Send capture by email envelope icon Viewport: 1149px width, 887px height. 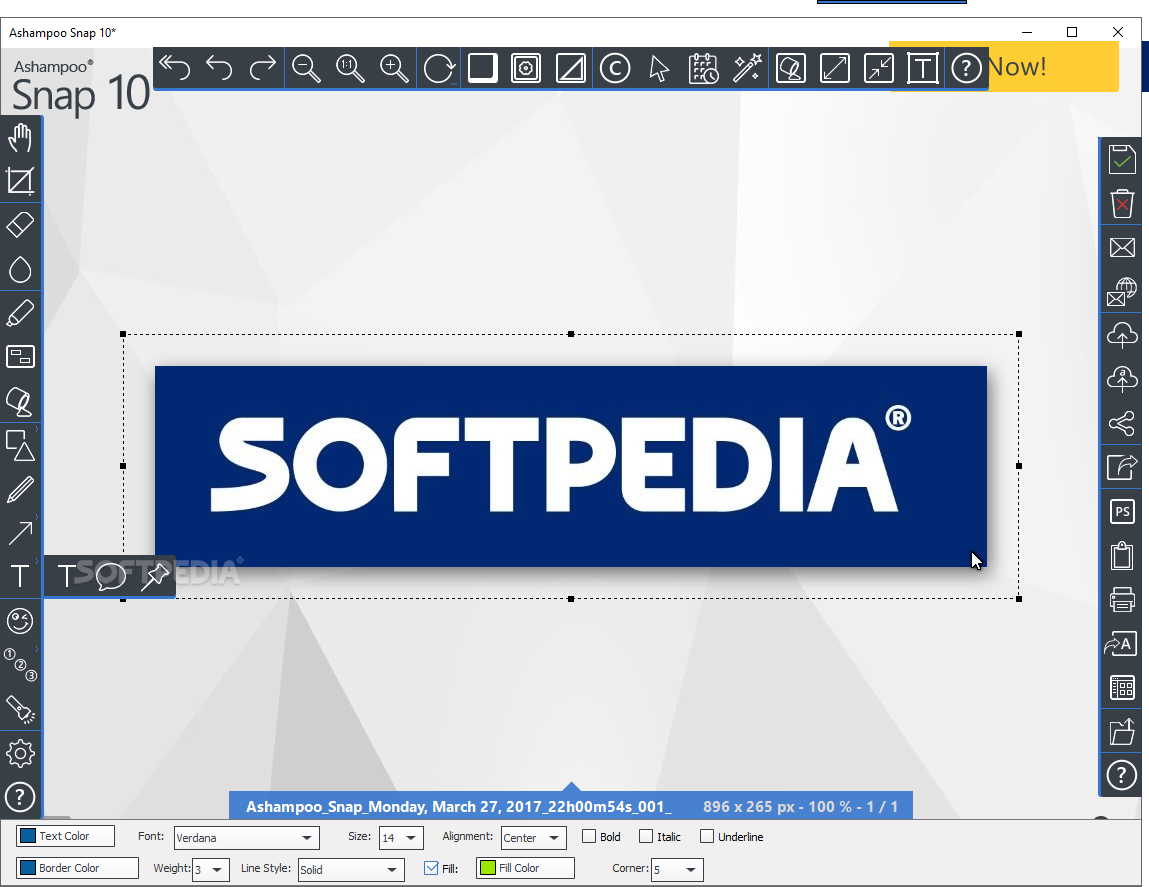[1122, 248]
